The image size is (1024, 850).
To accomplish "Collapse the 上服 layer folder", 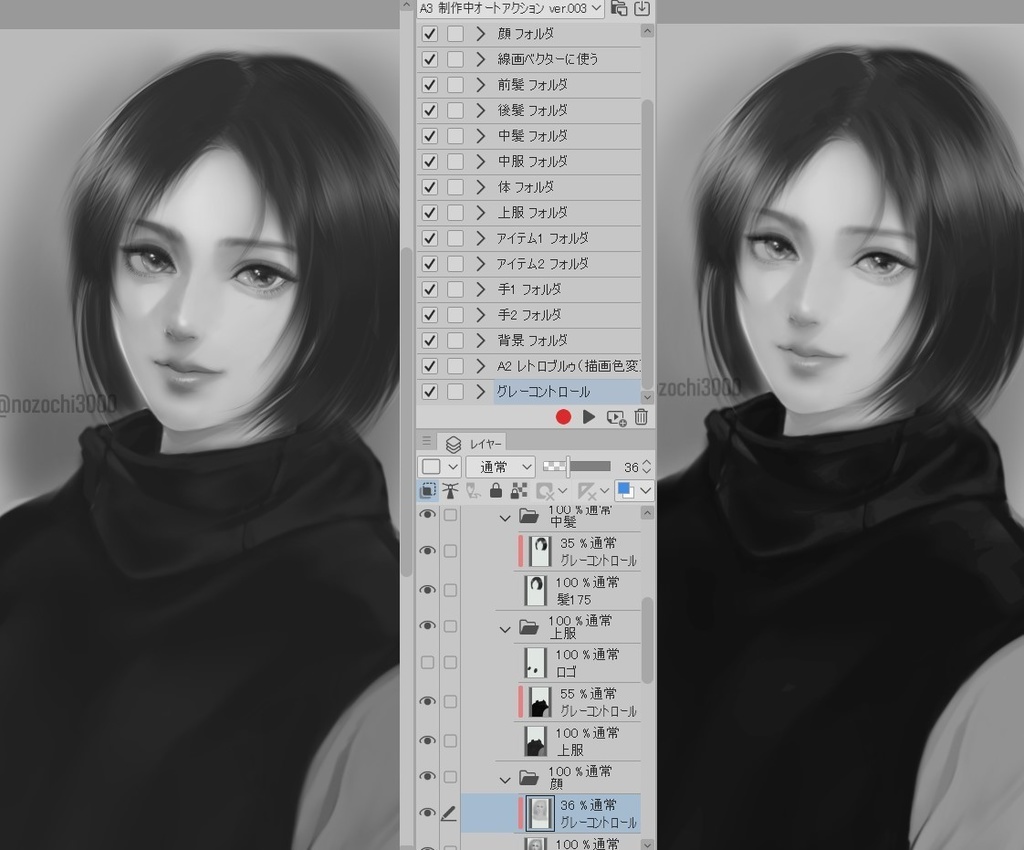I will [x=504, y=629].
